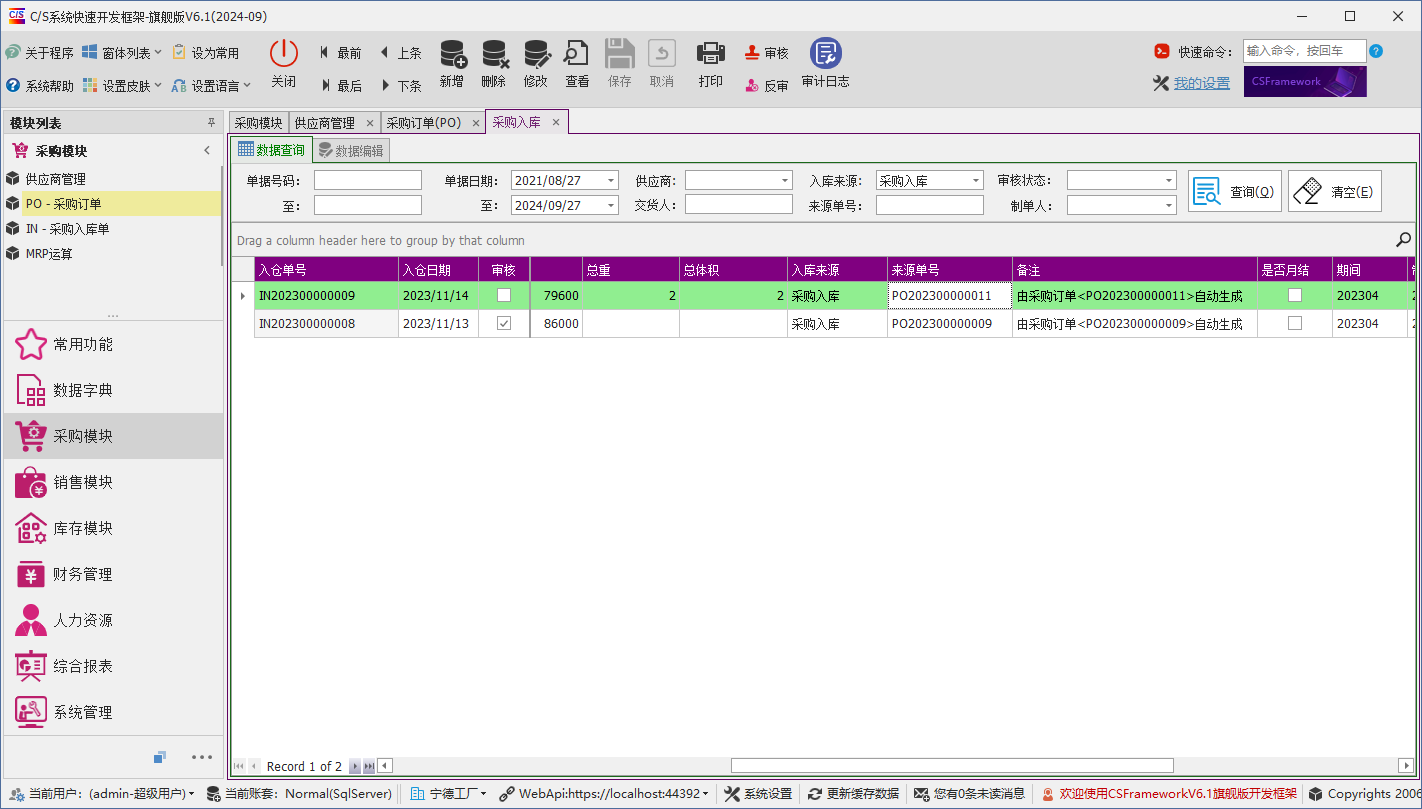Image resolution: width=1422 pixels, height=809 pixels.
Task: Open 我的设置 link
Action: 1202,83
